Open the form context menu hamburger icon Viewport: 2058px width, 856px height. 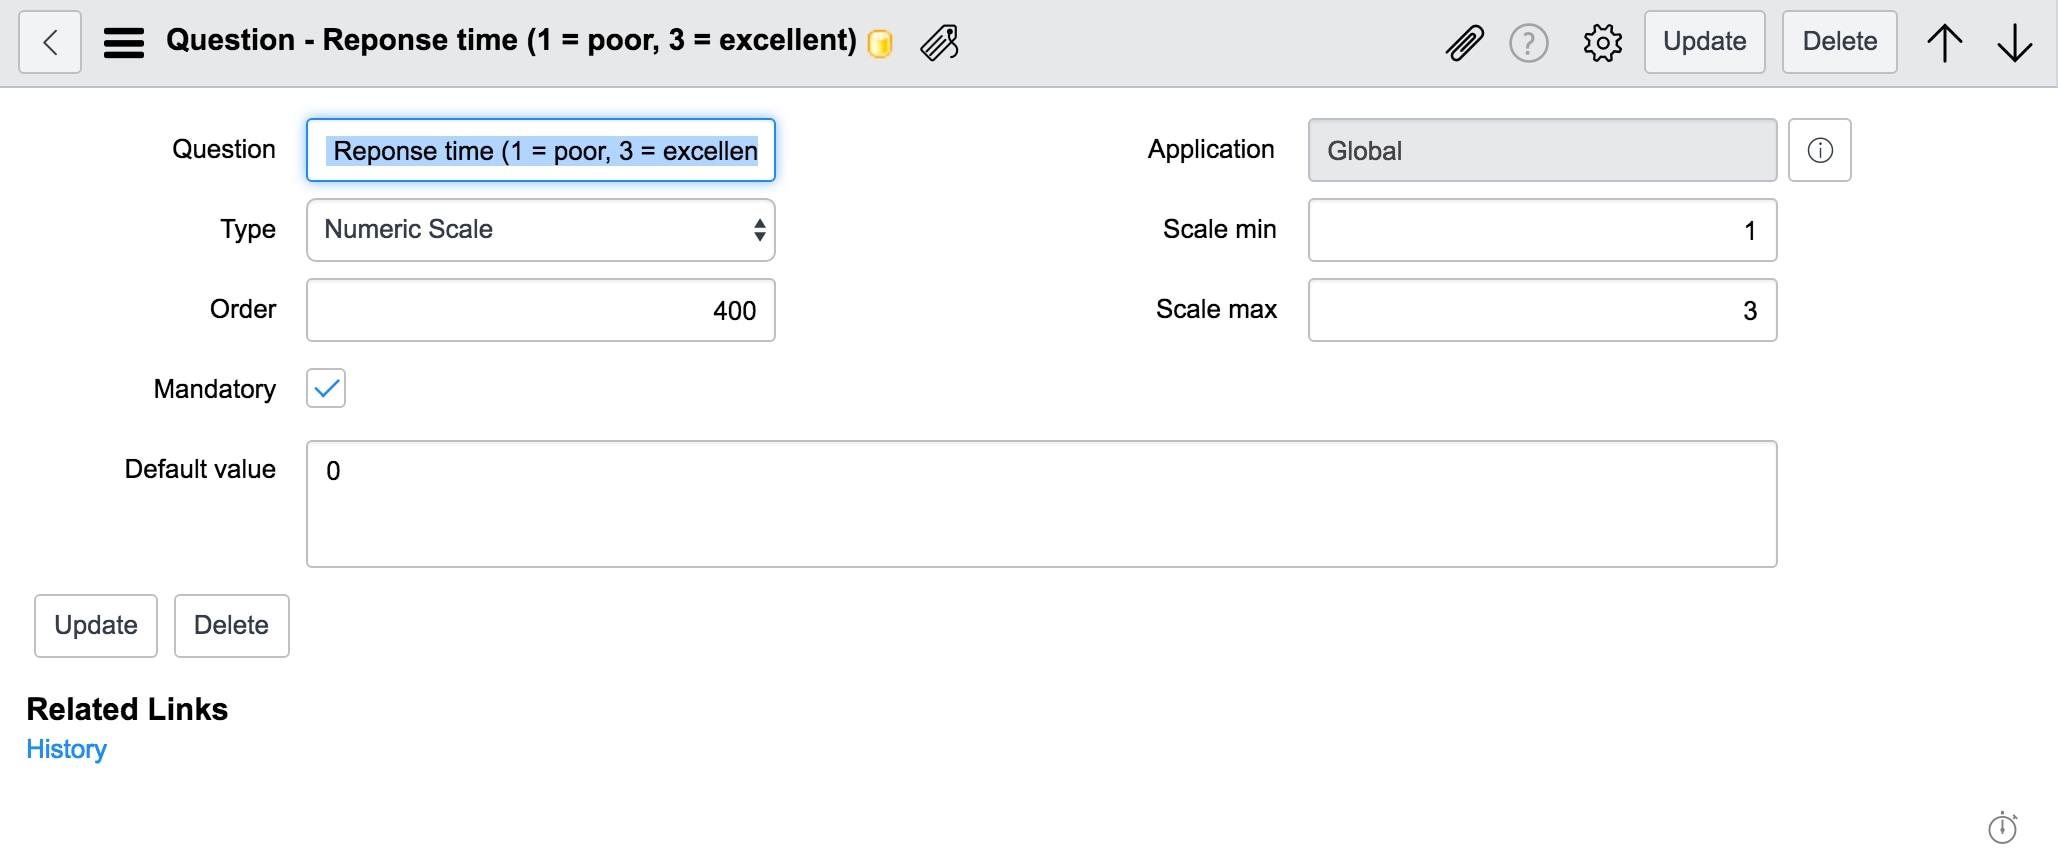tap(124, 43)
